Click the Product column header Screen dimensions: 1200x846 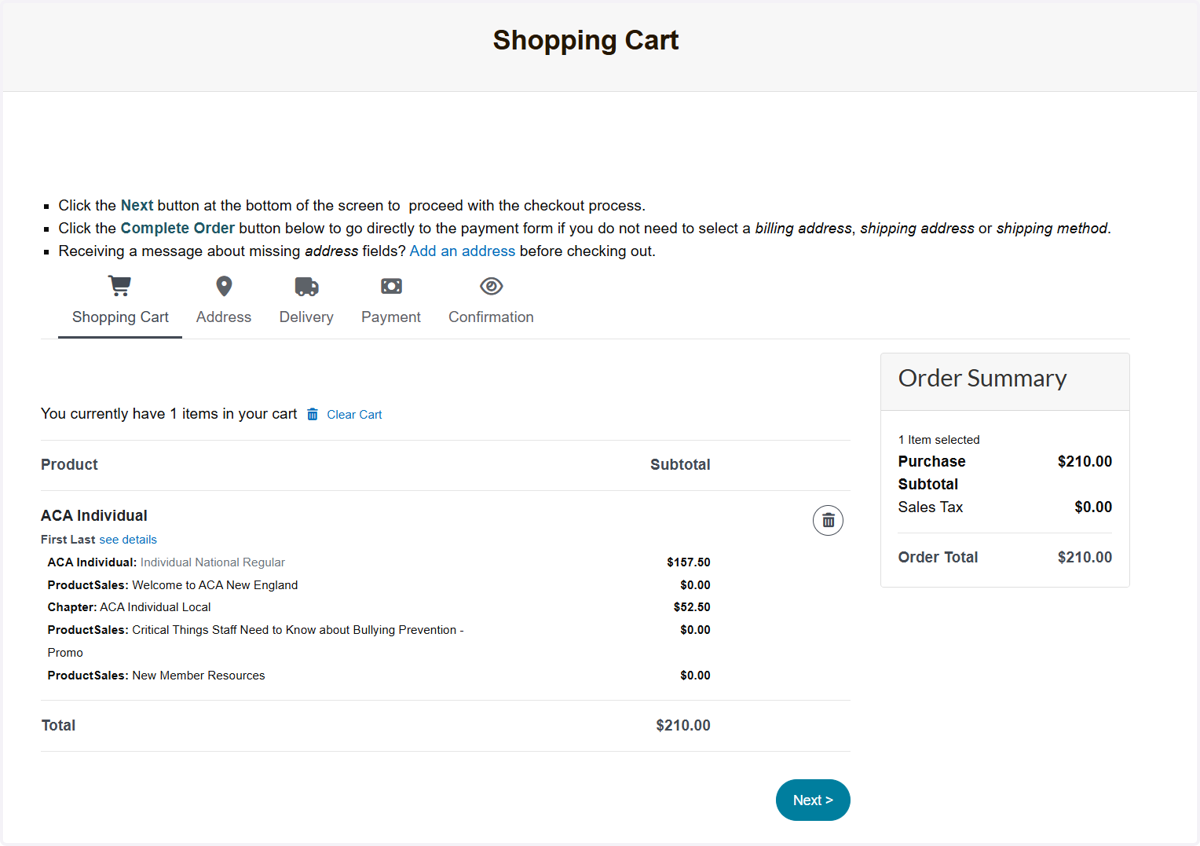(x=69, y=464)
